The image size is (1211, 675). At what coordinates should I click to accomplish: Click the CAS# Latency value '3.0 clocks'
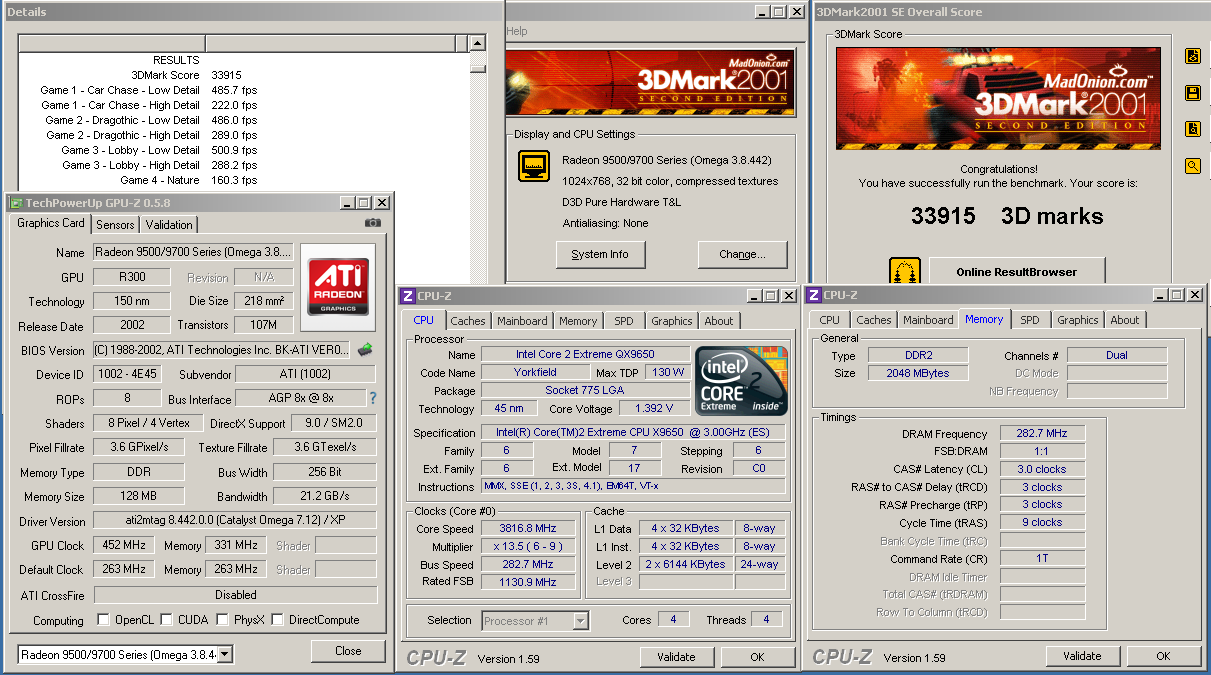pyautogui.click(x=1042, y=469)
